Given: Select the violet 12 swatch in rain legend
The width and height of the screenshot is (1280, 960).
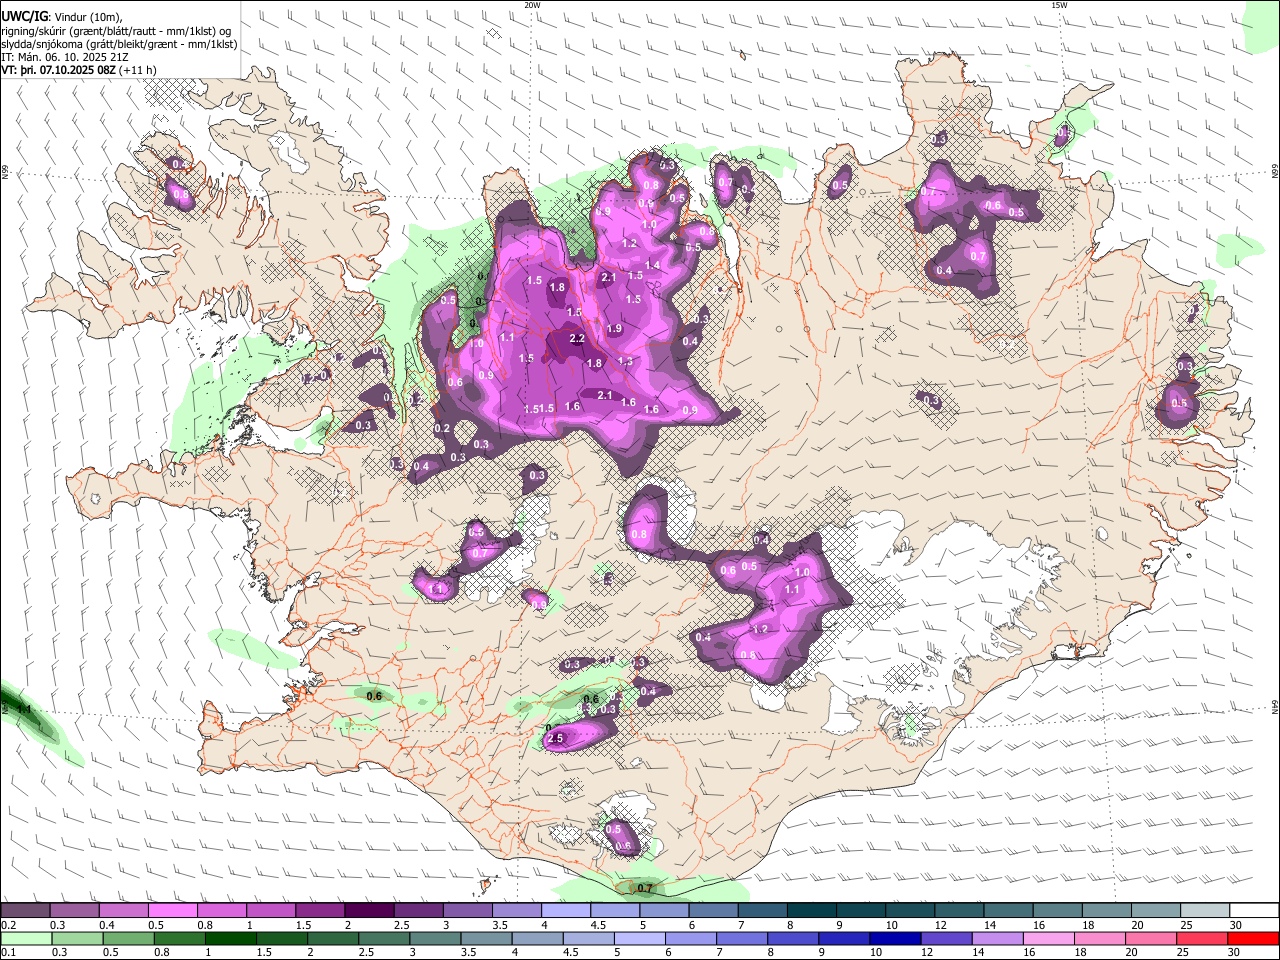Looking at the screenshot, I should pos(946,938).
